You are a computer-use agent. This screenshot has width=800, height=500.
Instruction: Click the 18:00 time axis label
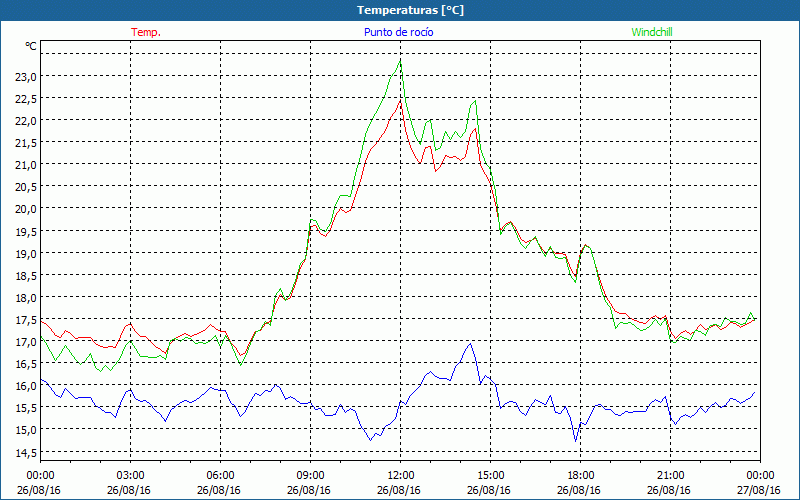point(581,476)
